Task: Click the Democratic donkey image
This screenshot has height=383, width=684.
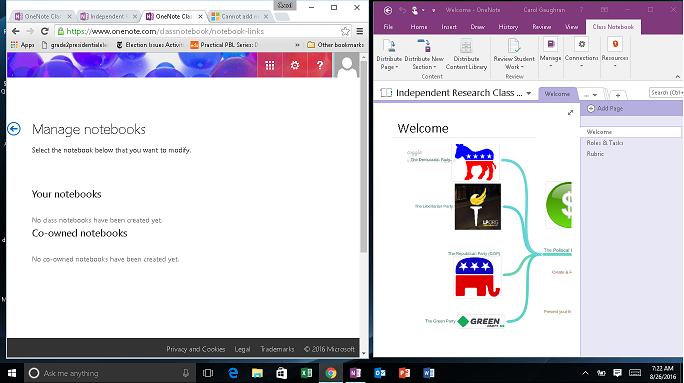Action: coord(475,162)
